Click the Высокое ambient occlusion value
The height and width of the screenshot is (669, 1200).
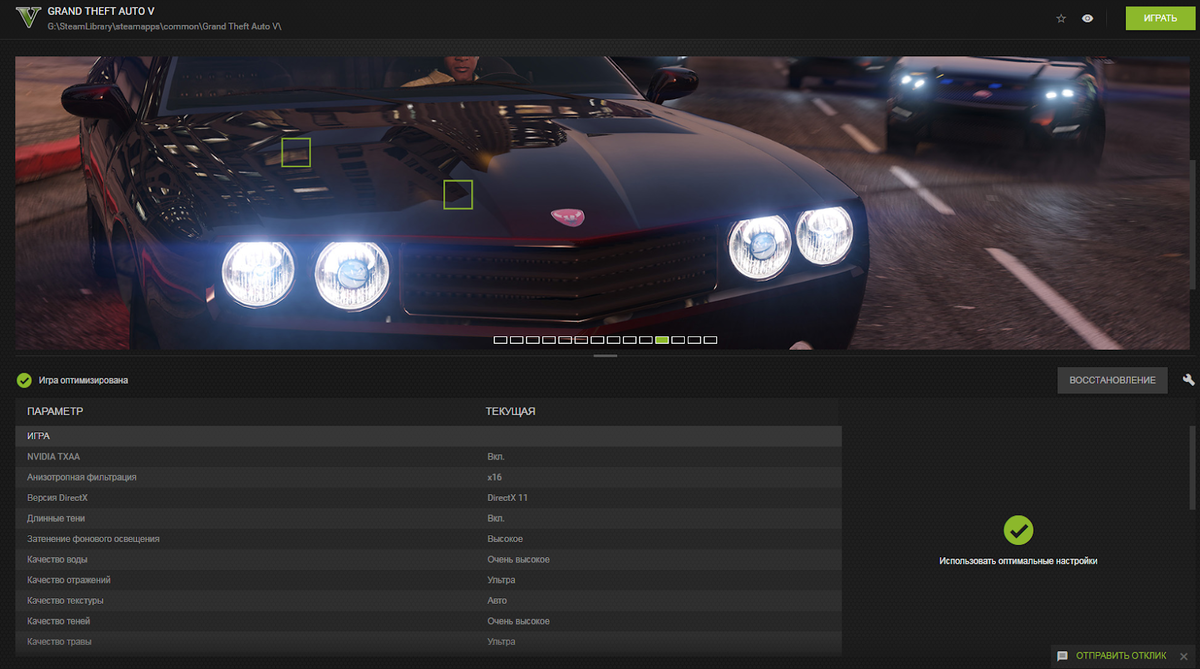tap(505, 539)
